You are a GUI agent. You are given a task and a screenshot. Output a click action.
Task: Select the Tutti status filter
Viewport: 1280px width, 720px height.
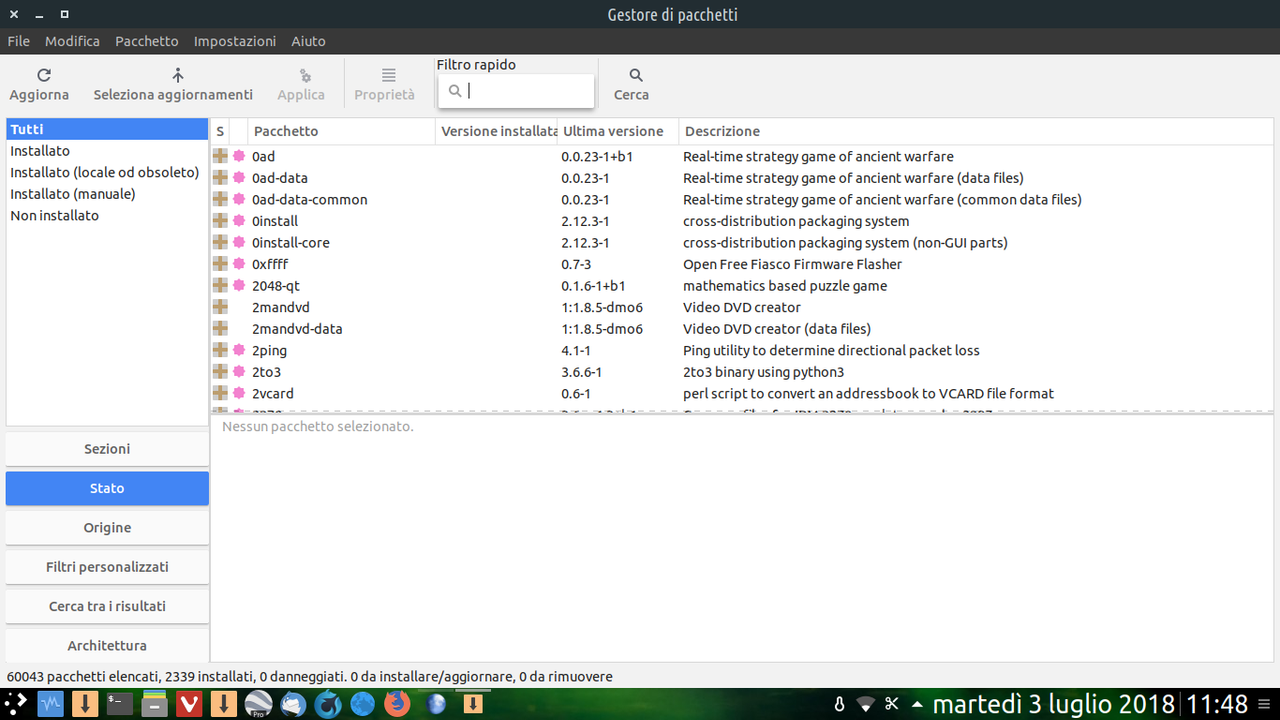pyautogui.click(x=107, y=129)
